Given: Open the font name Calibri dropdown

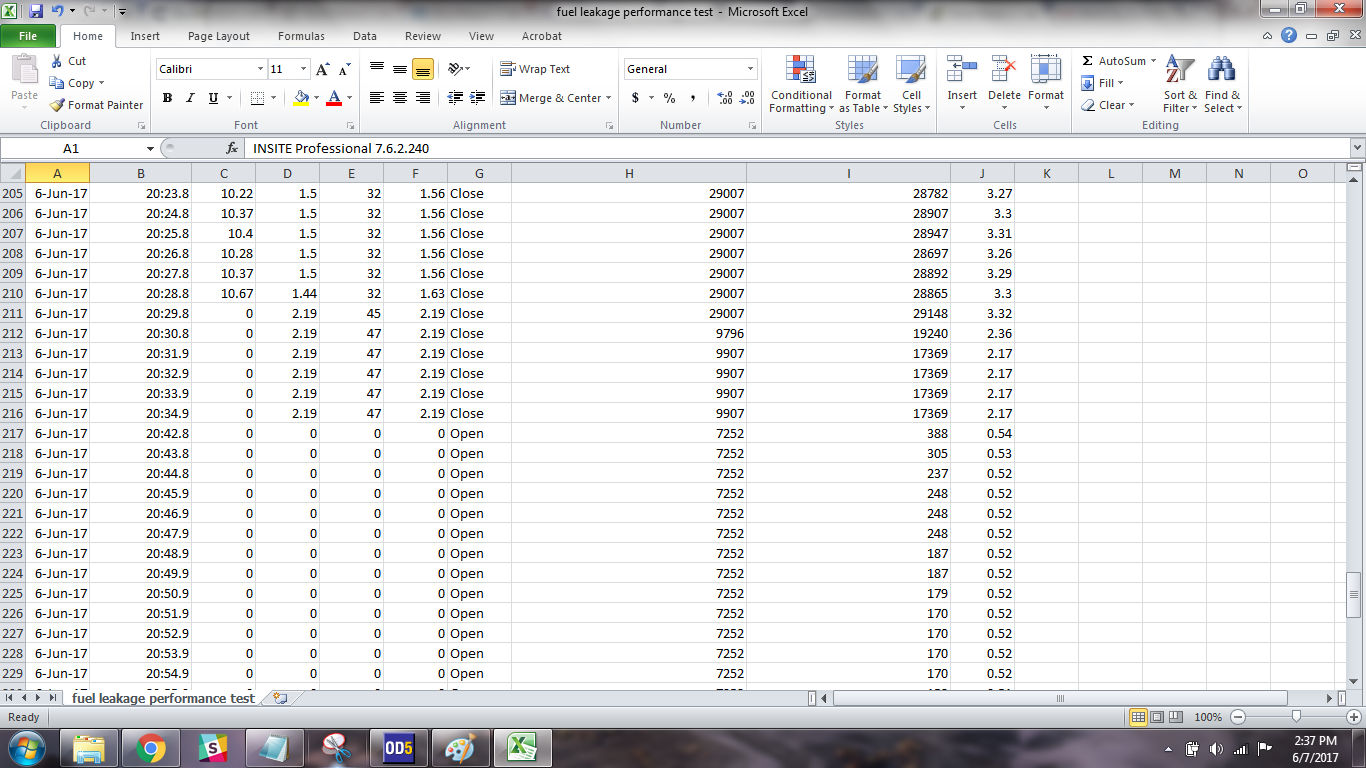Looking at the screenshot, I should 261,69.
